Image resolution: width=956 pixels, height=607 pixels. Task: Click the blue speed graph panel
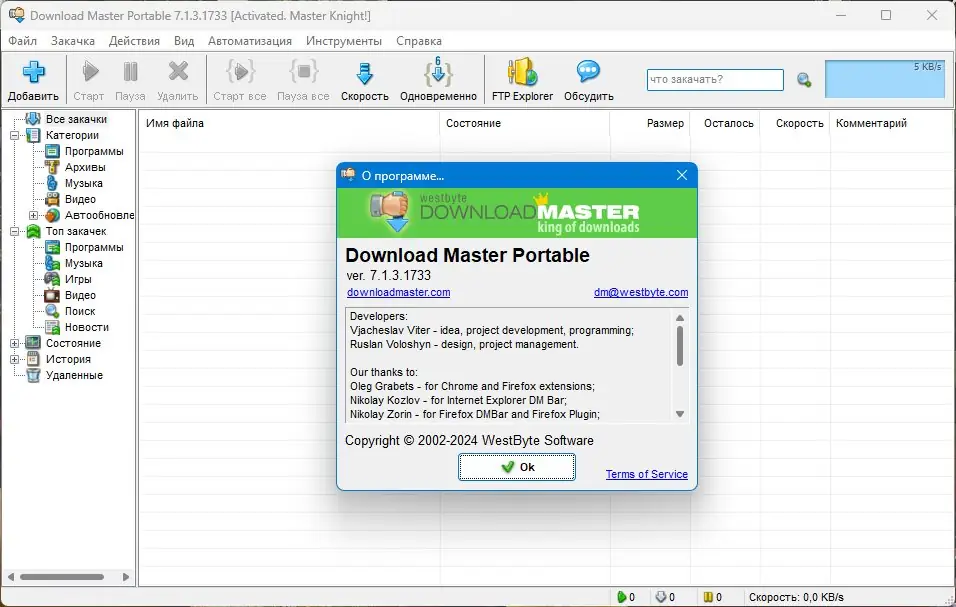coord(884,79)
